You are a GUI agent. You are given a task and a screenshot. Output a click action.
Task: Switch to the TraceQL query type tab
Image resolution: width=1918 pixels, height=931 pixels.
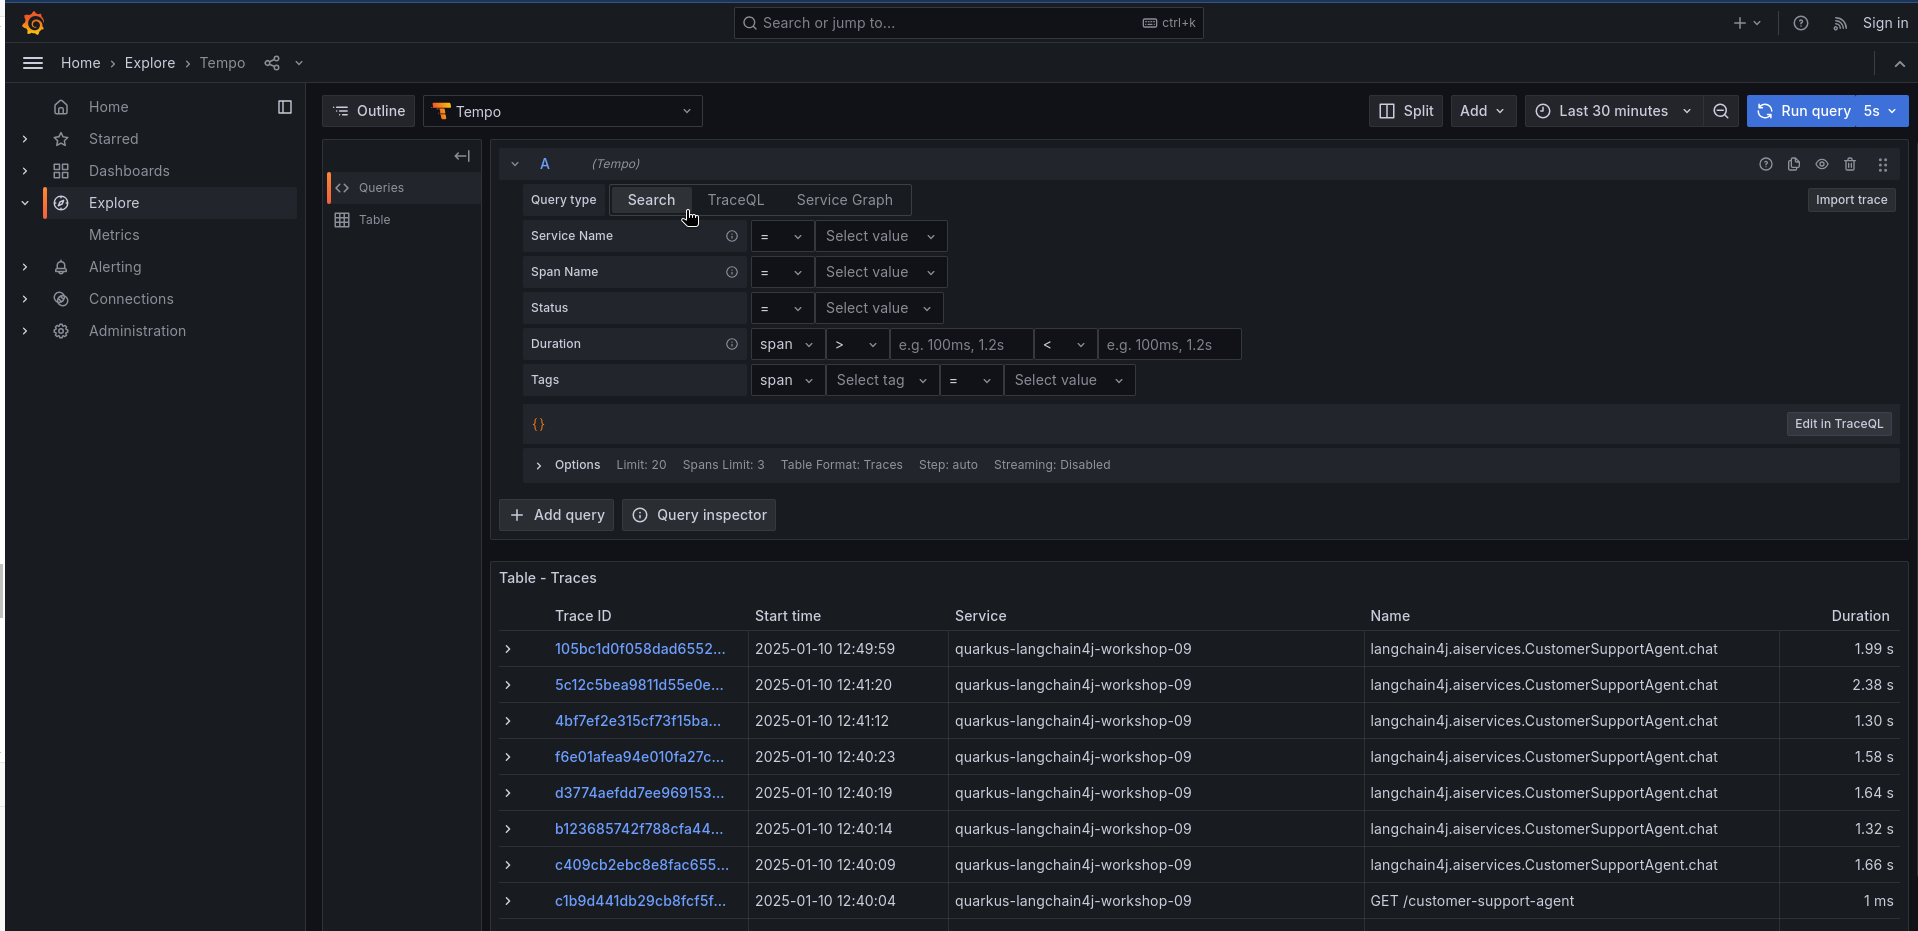tap(735, 200)
